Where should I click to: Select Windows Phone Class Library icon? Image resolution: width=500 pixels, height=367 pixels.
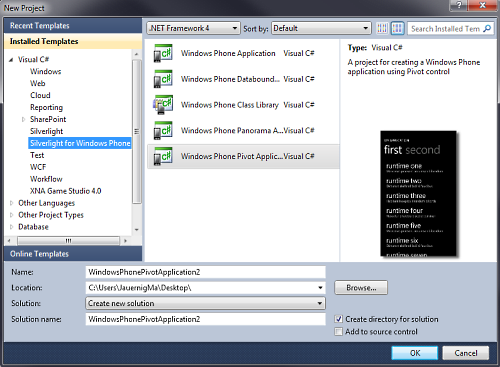(x=163, y=105)
